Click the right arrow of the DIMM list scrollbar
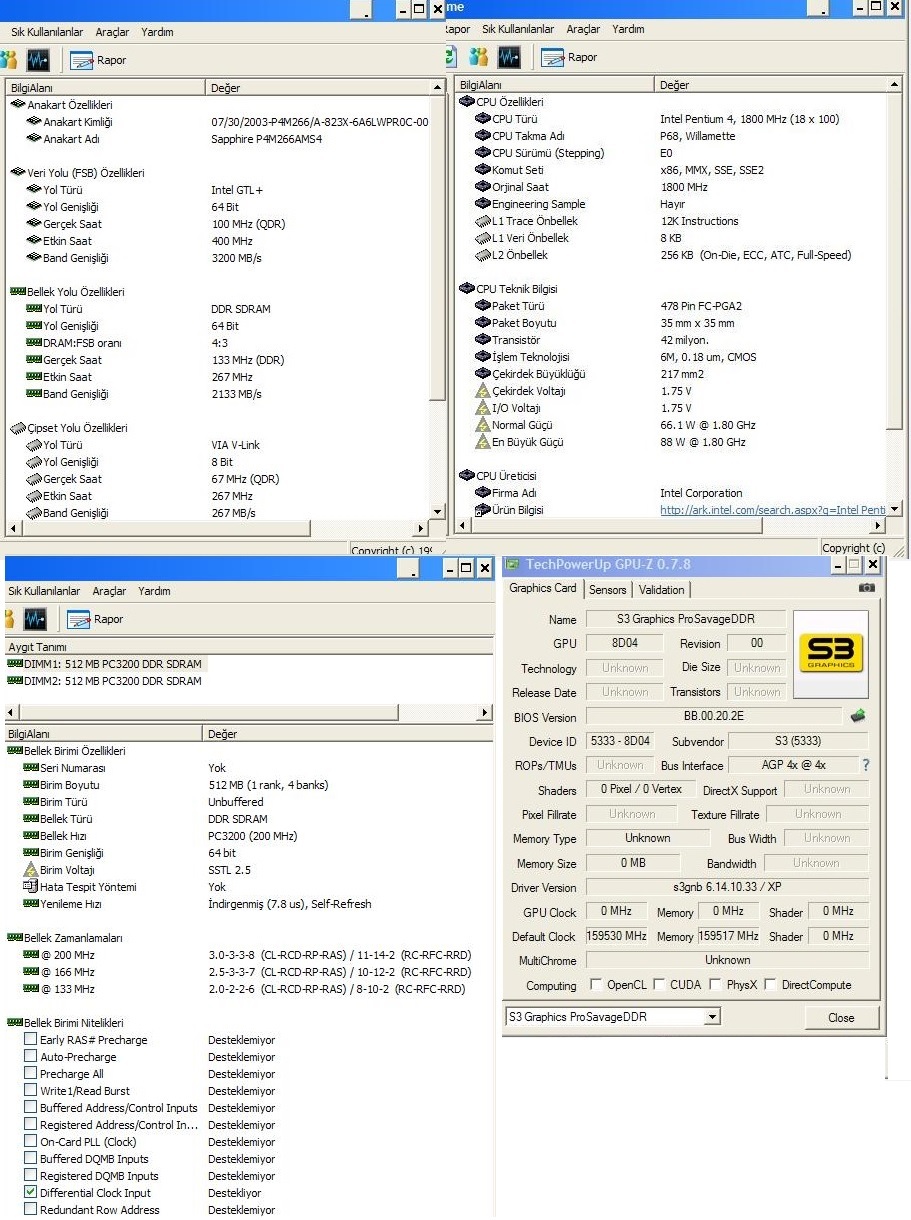 pyautogui.click(x=485, y=713)
